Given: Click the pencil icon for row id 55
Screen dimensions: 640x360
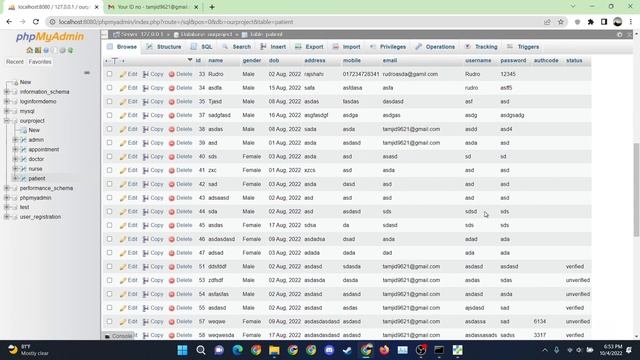Looking at the screenshot, I should coord(123,308).
